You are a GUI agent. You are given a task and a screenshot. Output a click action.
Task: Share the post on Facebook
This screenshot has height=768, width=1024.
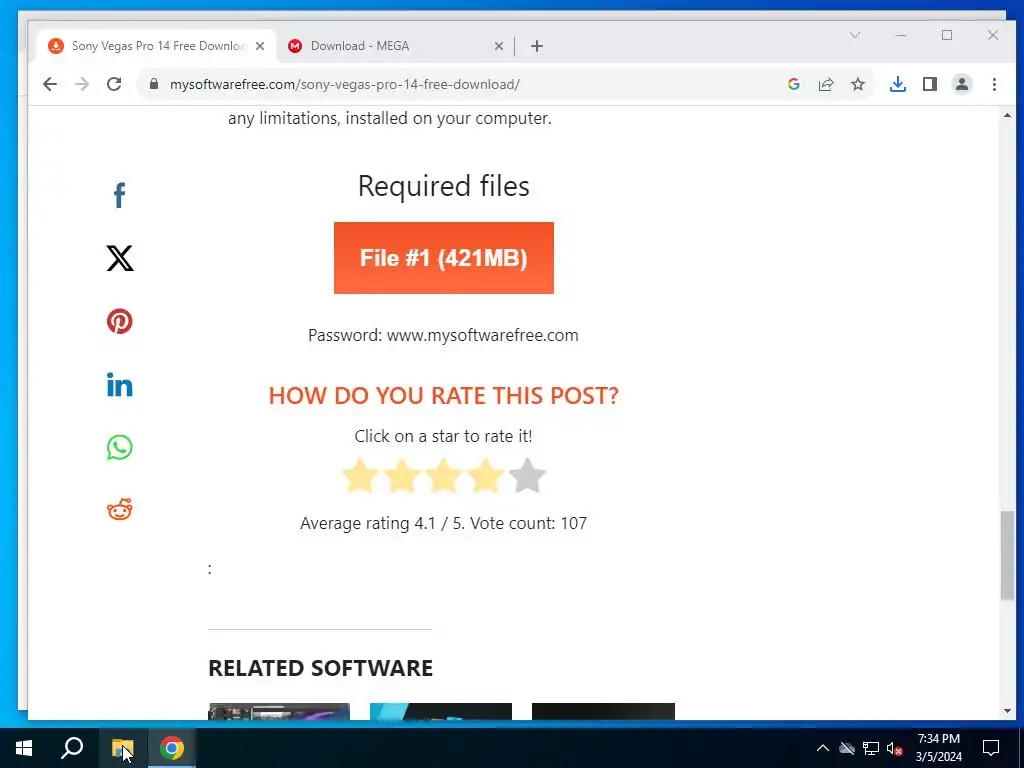(120, 195)
